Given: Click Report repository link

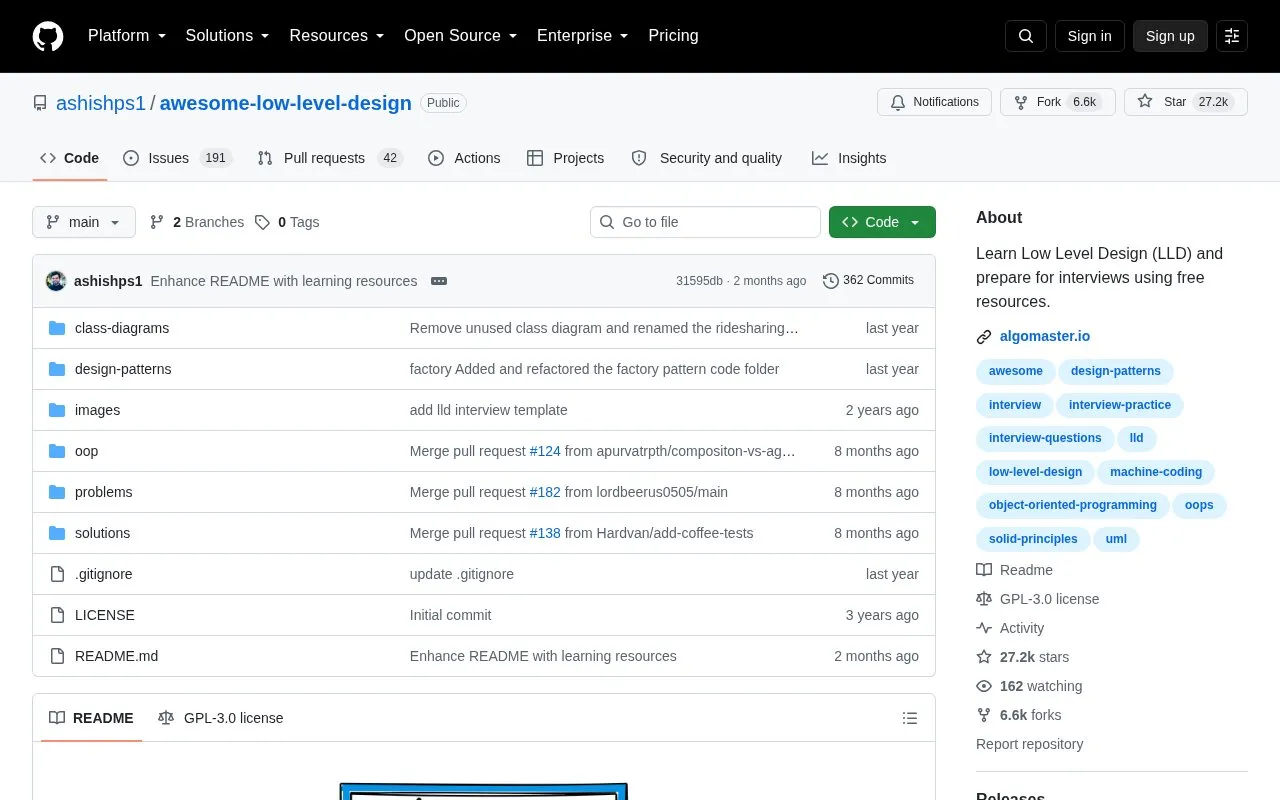Looking at the screenshot, I should coord(1029,744).
